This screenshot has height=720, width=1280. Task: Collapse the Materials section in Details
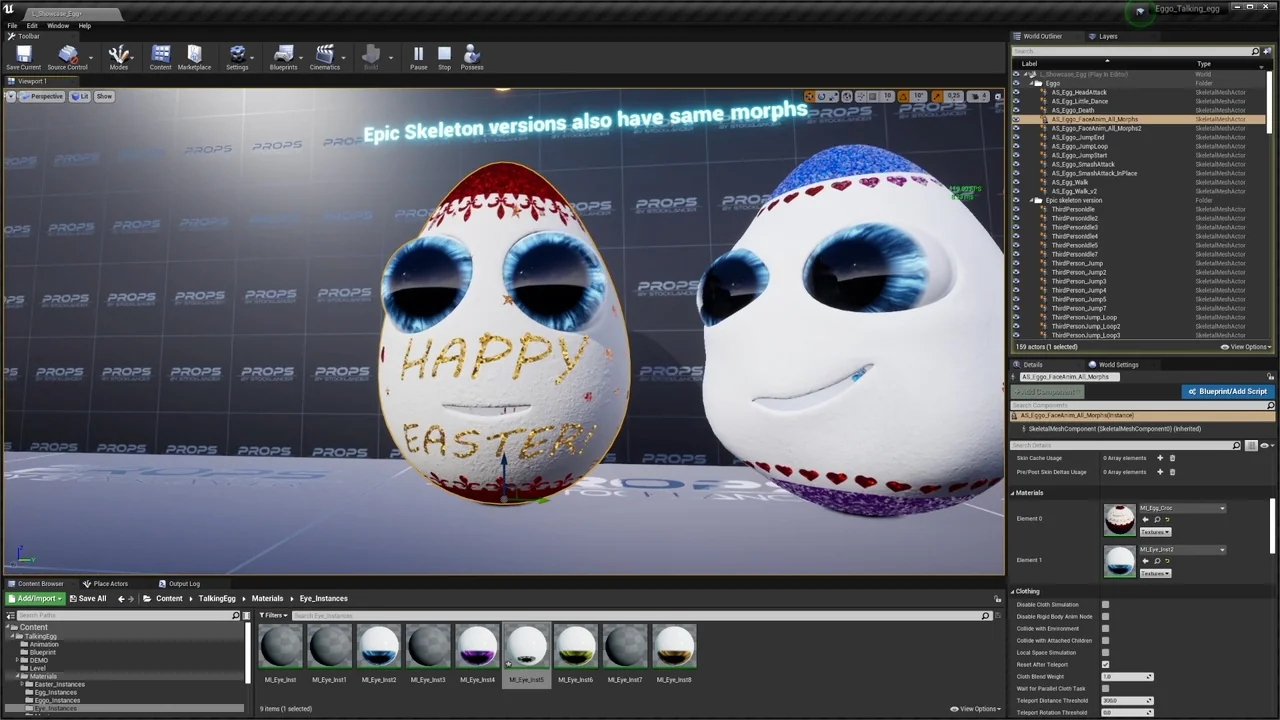pos(1029,493)
